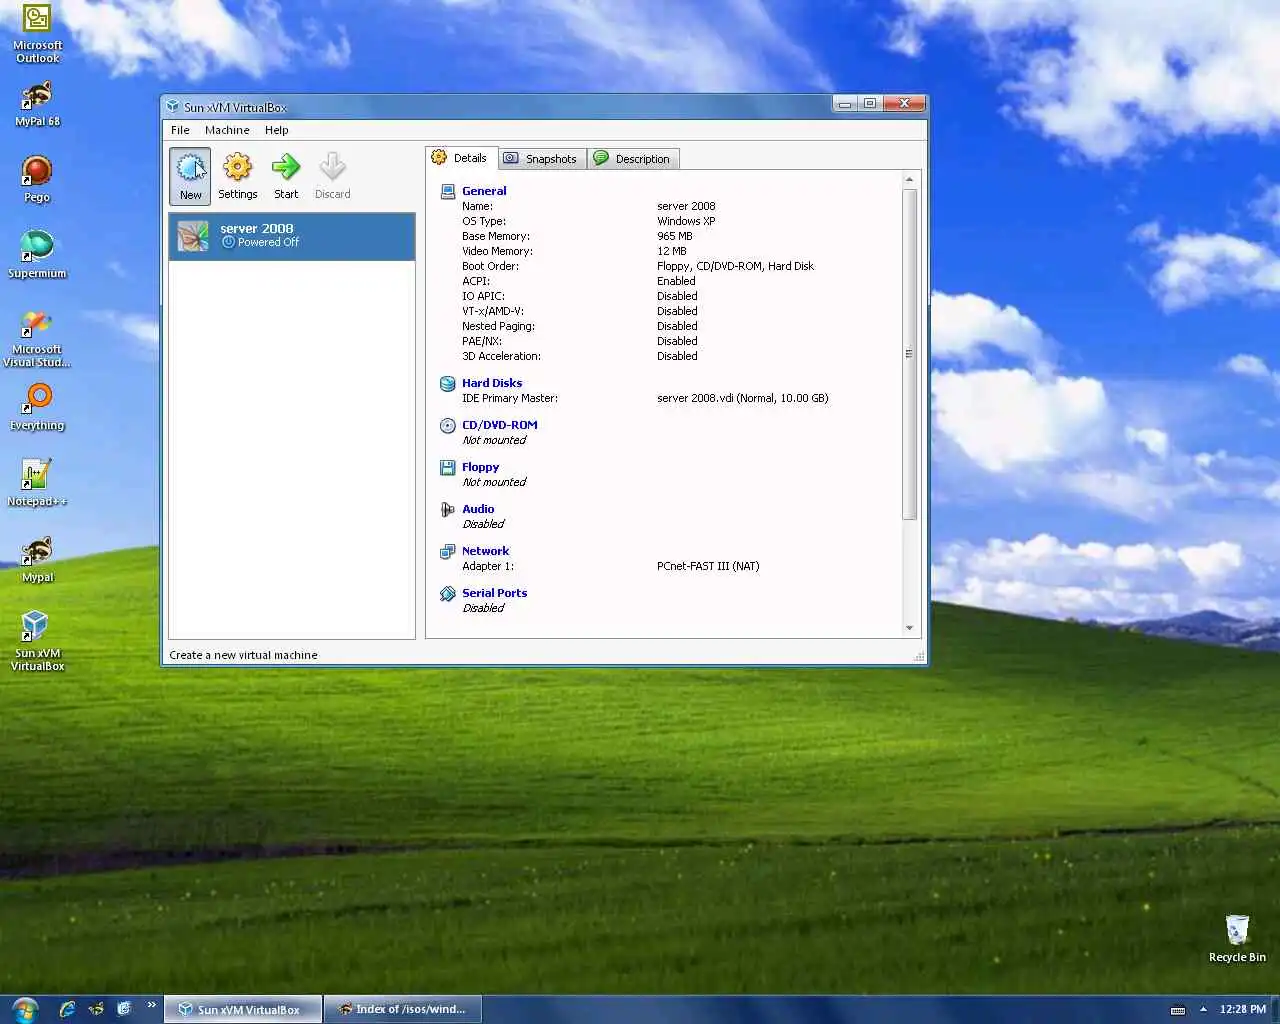Click the Boot Order value text
This screenshot has height=1024, width=1280.
click(x=735, y=266)
